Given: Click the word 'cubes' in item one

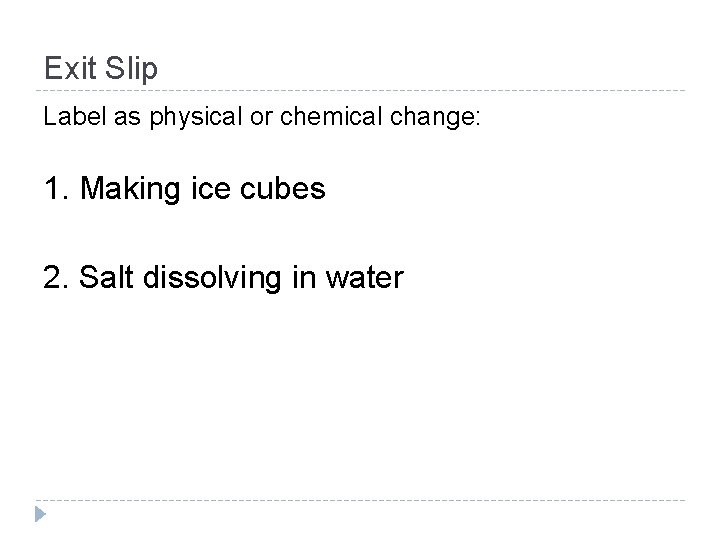Looking at the screenshot, I should point(283,188).
